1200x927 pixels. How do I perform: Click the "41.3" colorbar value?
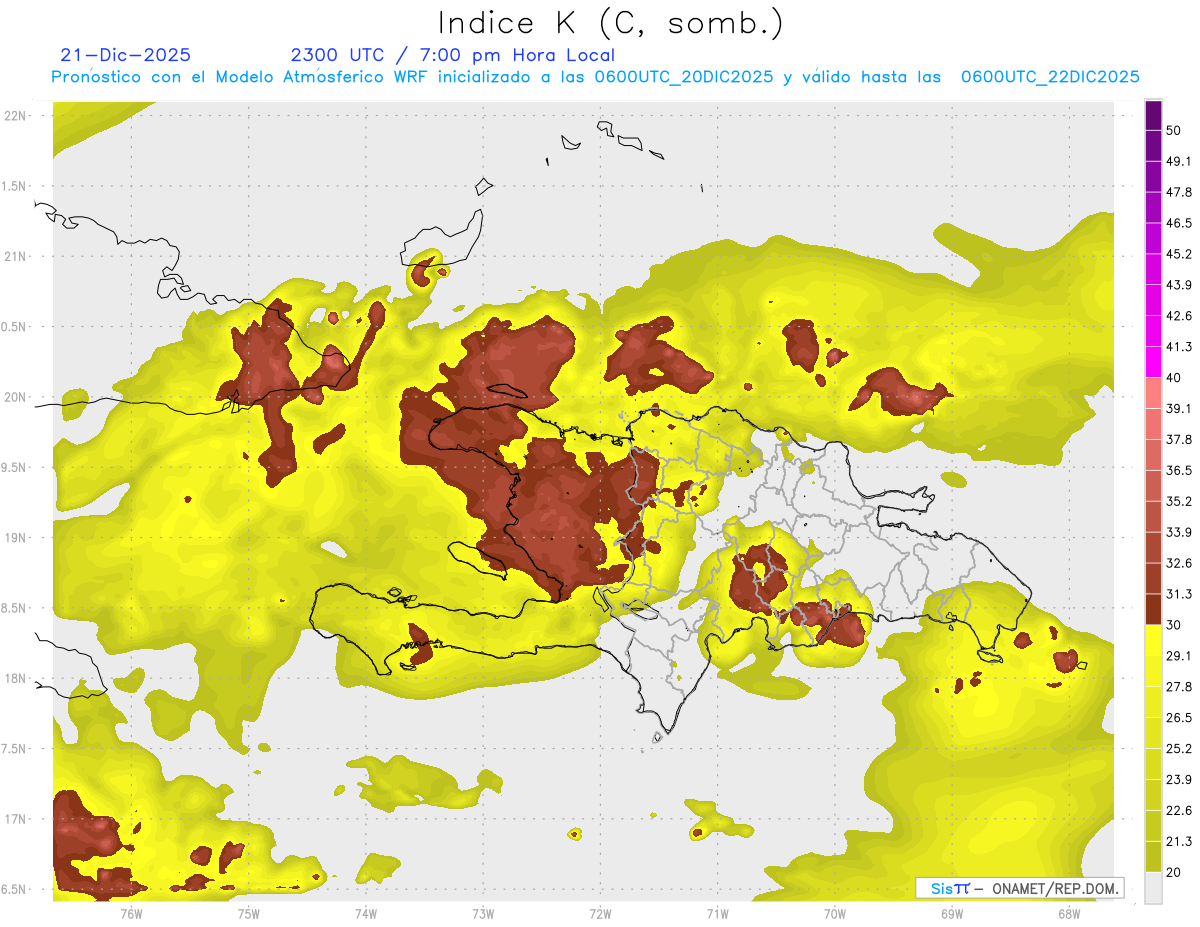point(1179,347)
